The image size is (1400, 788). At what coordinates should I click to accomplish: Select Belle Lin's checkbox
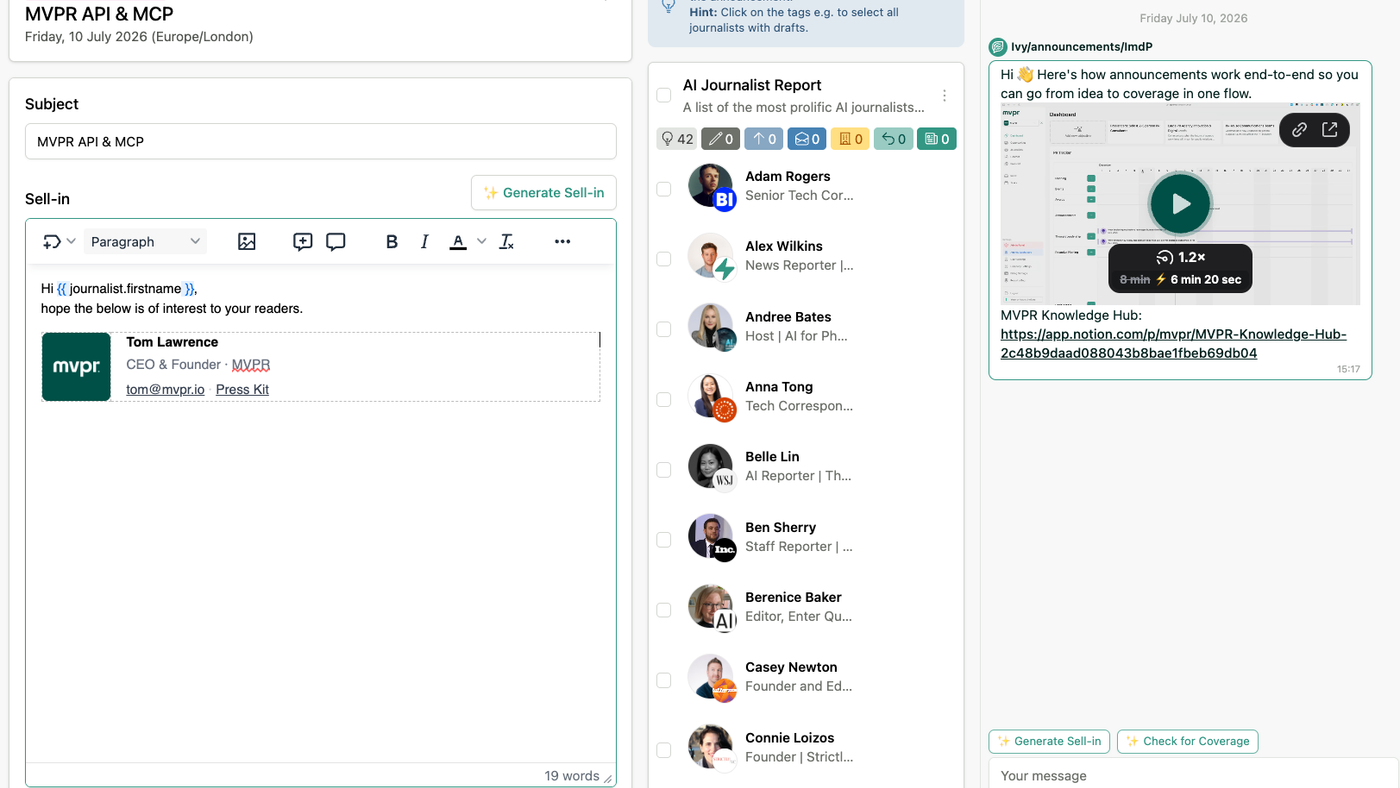[664, 469]
